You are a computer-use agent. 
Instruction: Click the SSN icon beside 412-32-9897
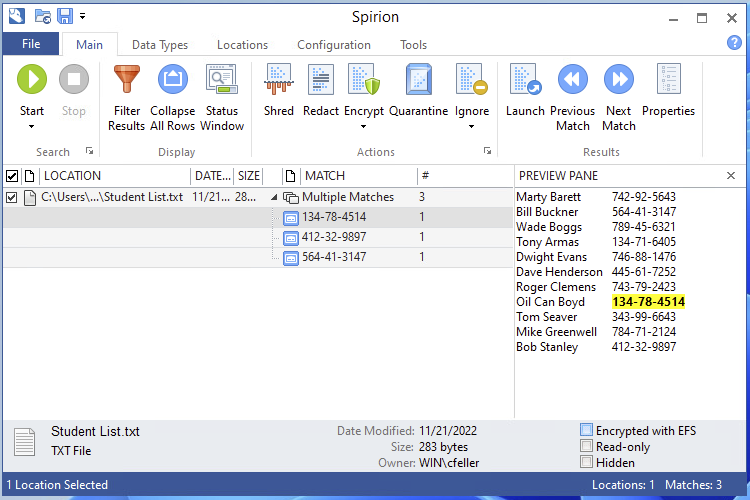(x=291, y=238)
